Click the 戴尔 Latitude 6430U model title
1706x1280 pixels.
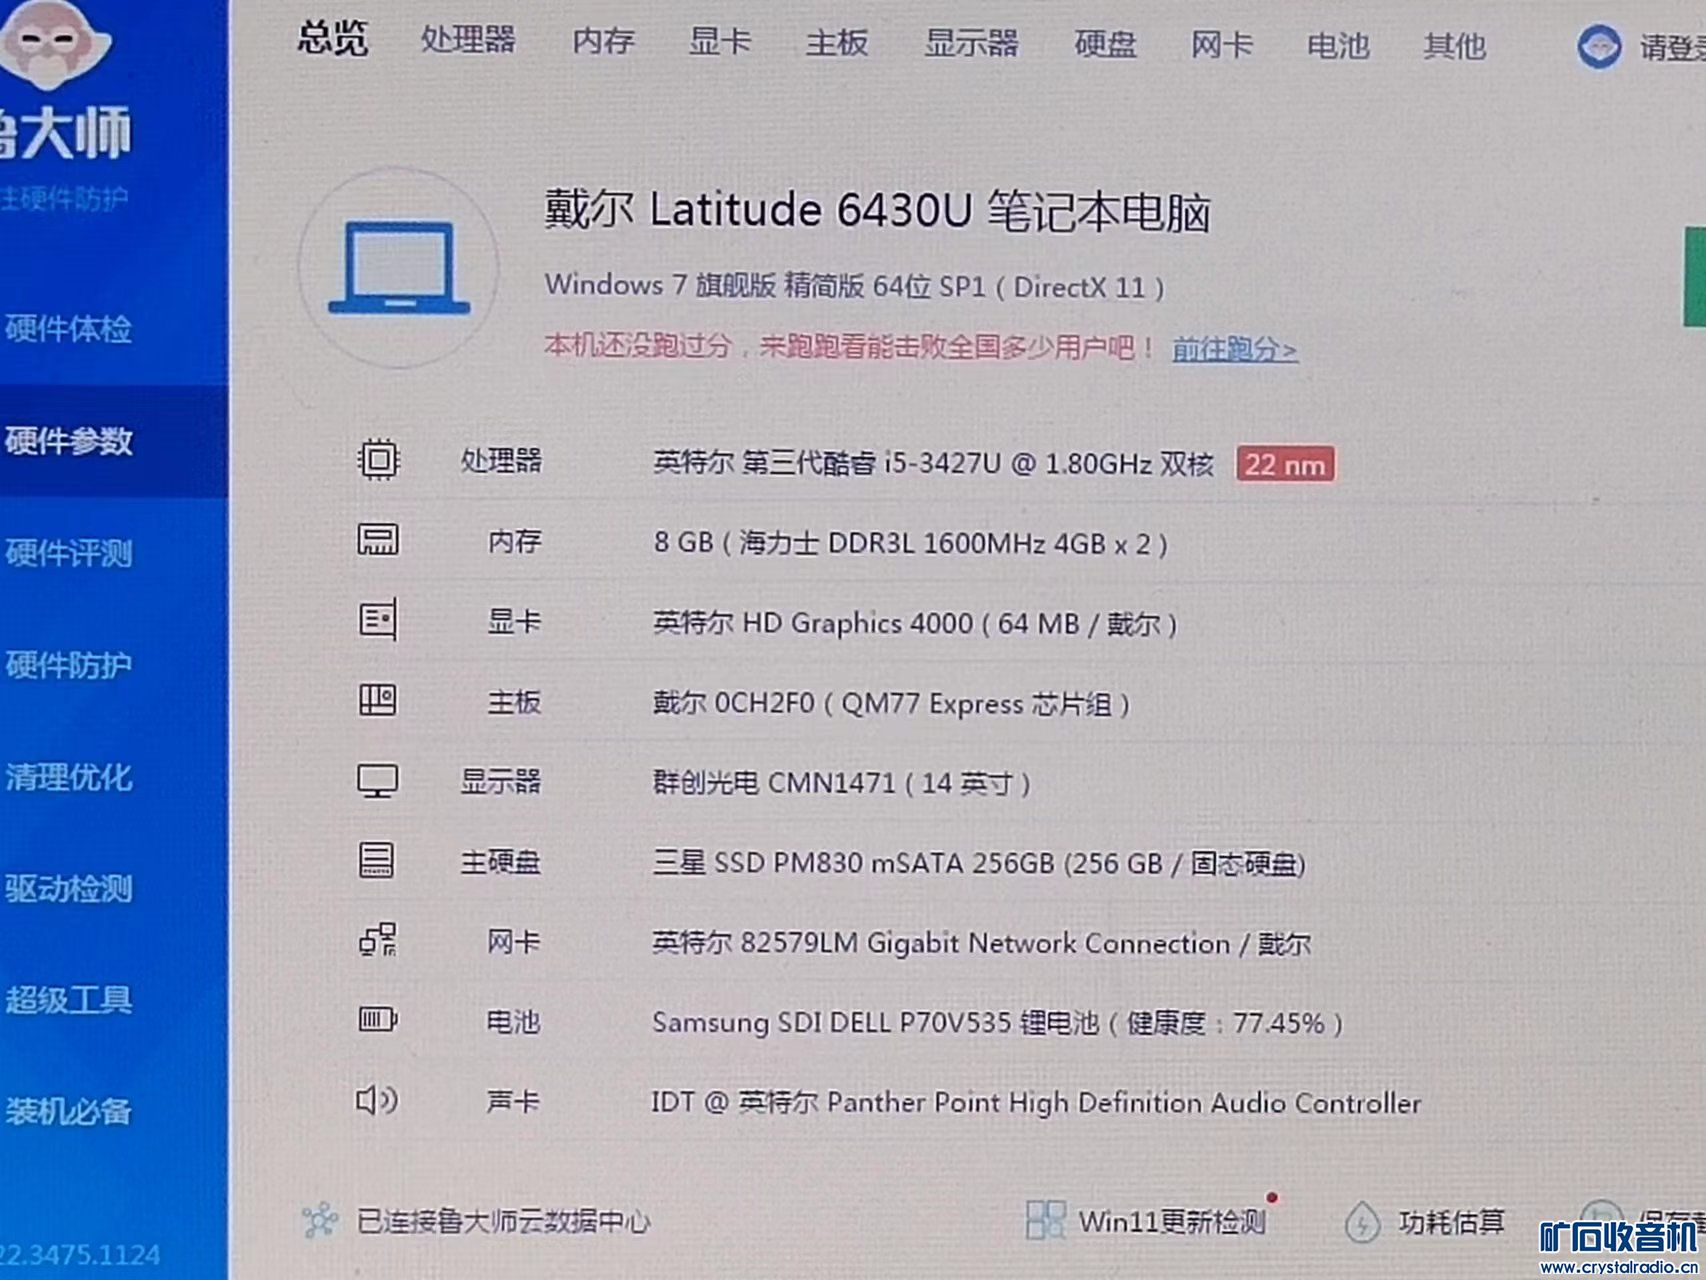point(878,211)
